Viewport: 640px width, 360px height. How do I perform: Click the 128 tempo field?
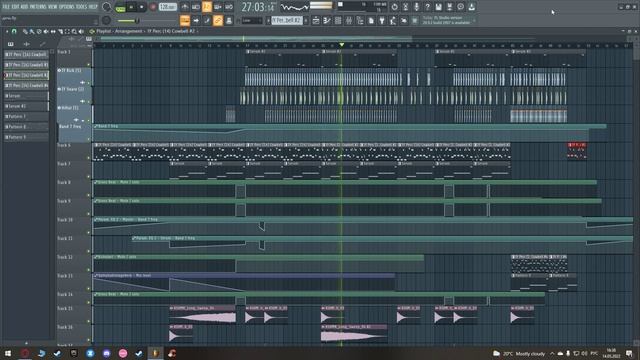tap(167, 7)
